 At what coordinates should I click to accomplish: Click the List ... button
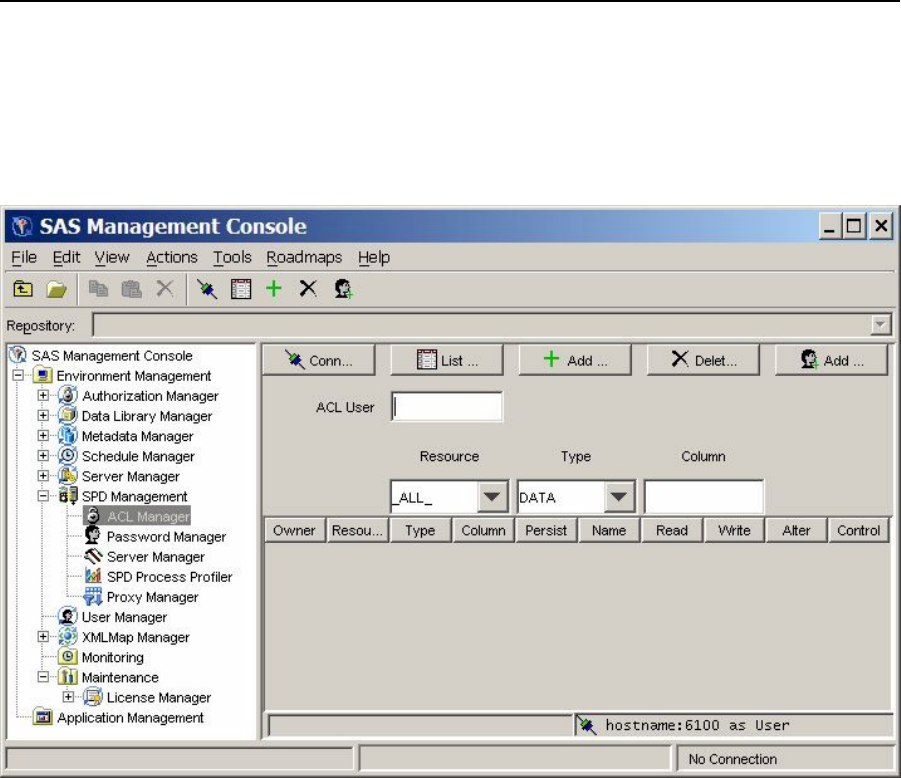point(447,360)
